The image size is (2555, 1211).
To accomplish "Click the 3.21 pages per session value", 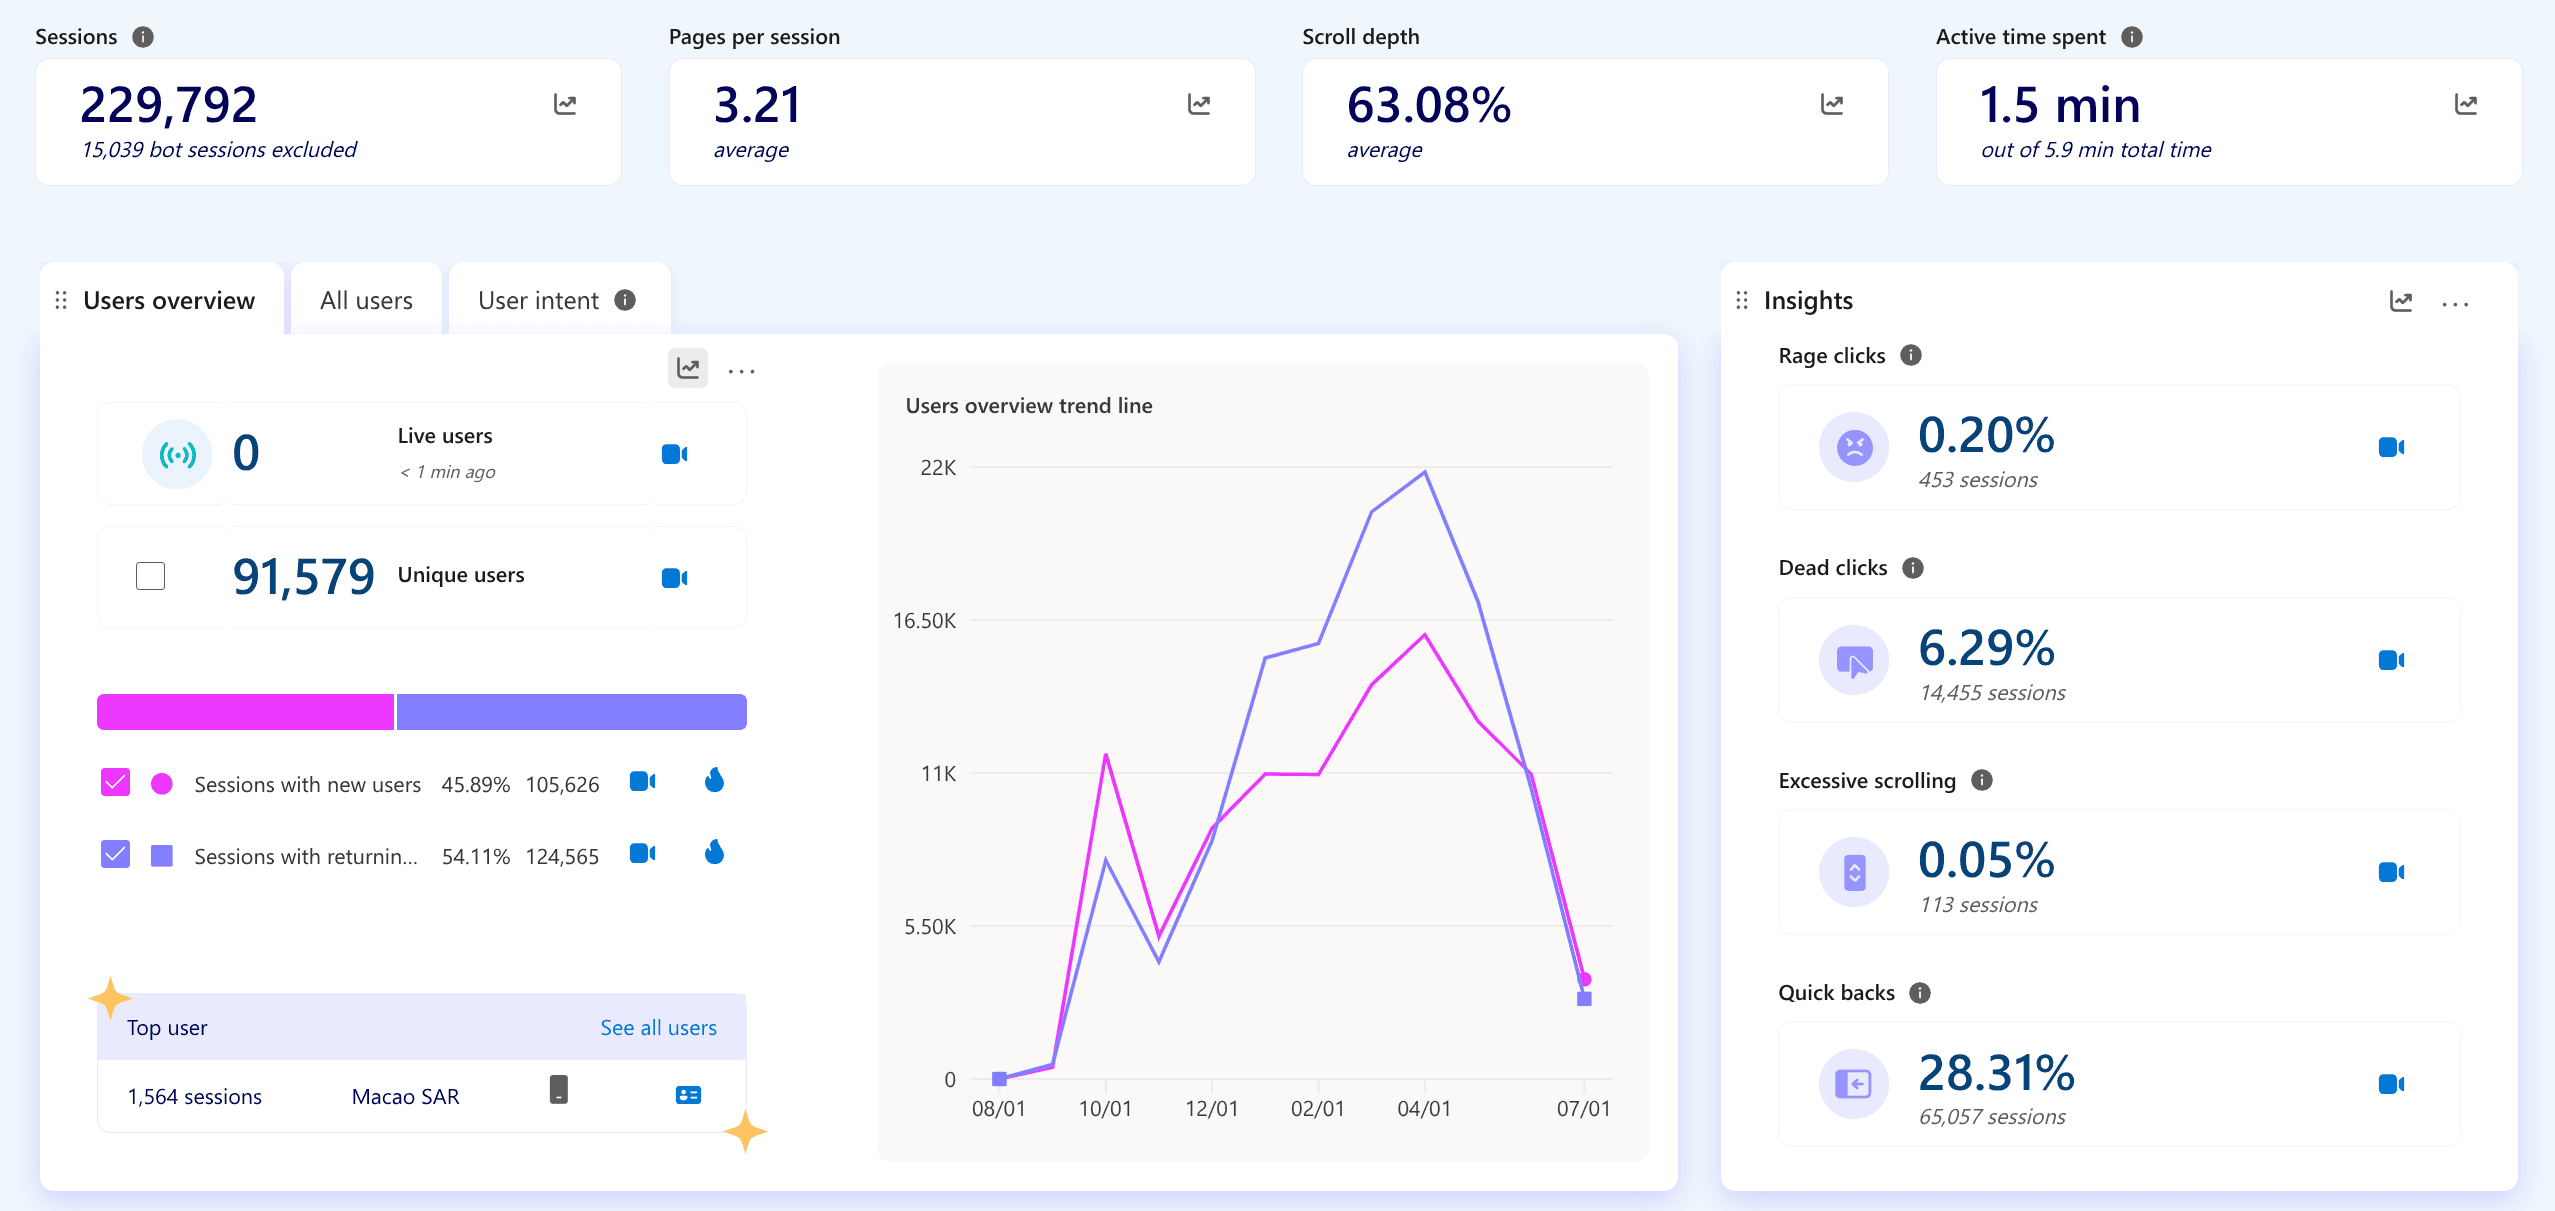I will [x=757, y=105].
